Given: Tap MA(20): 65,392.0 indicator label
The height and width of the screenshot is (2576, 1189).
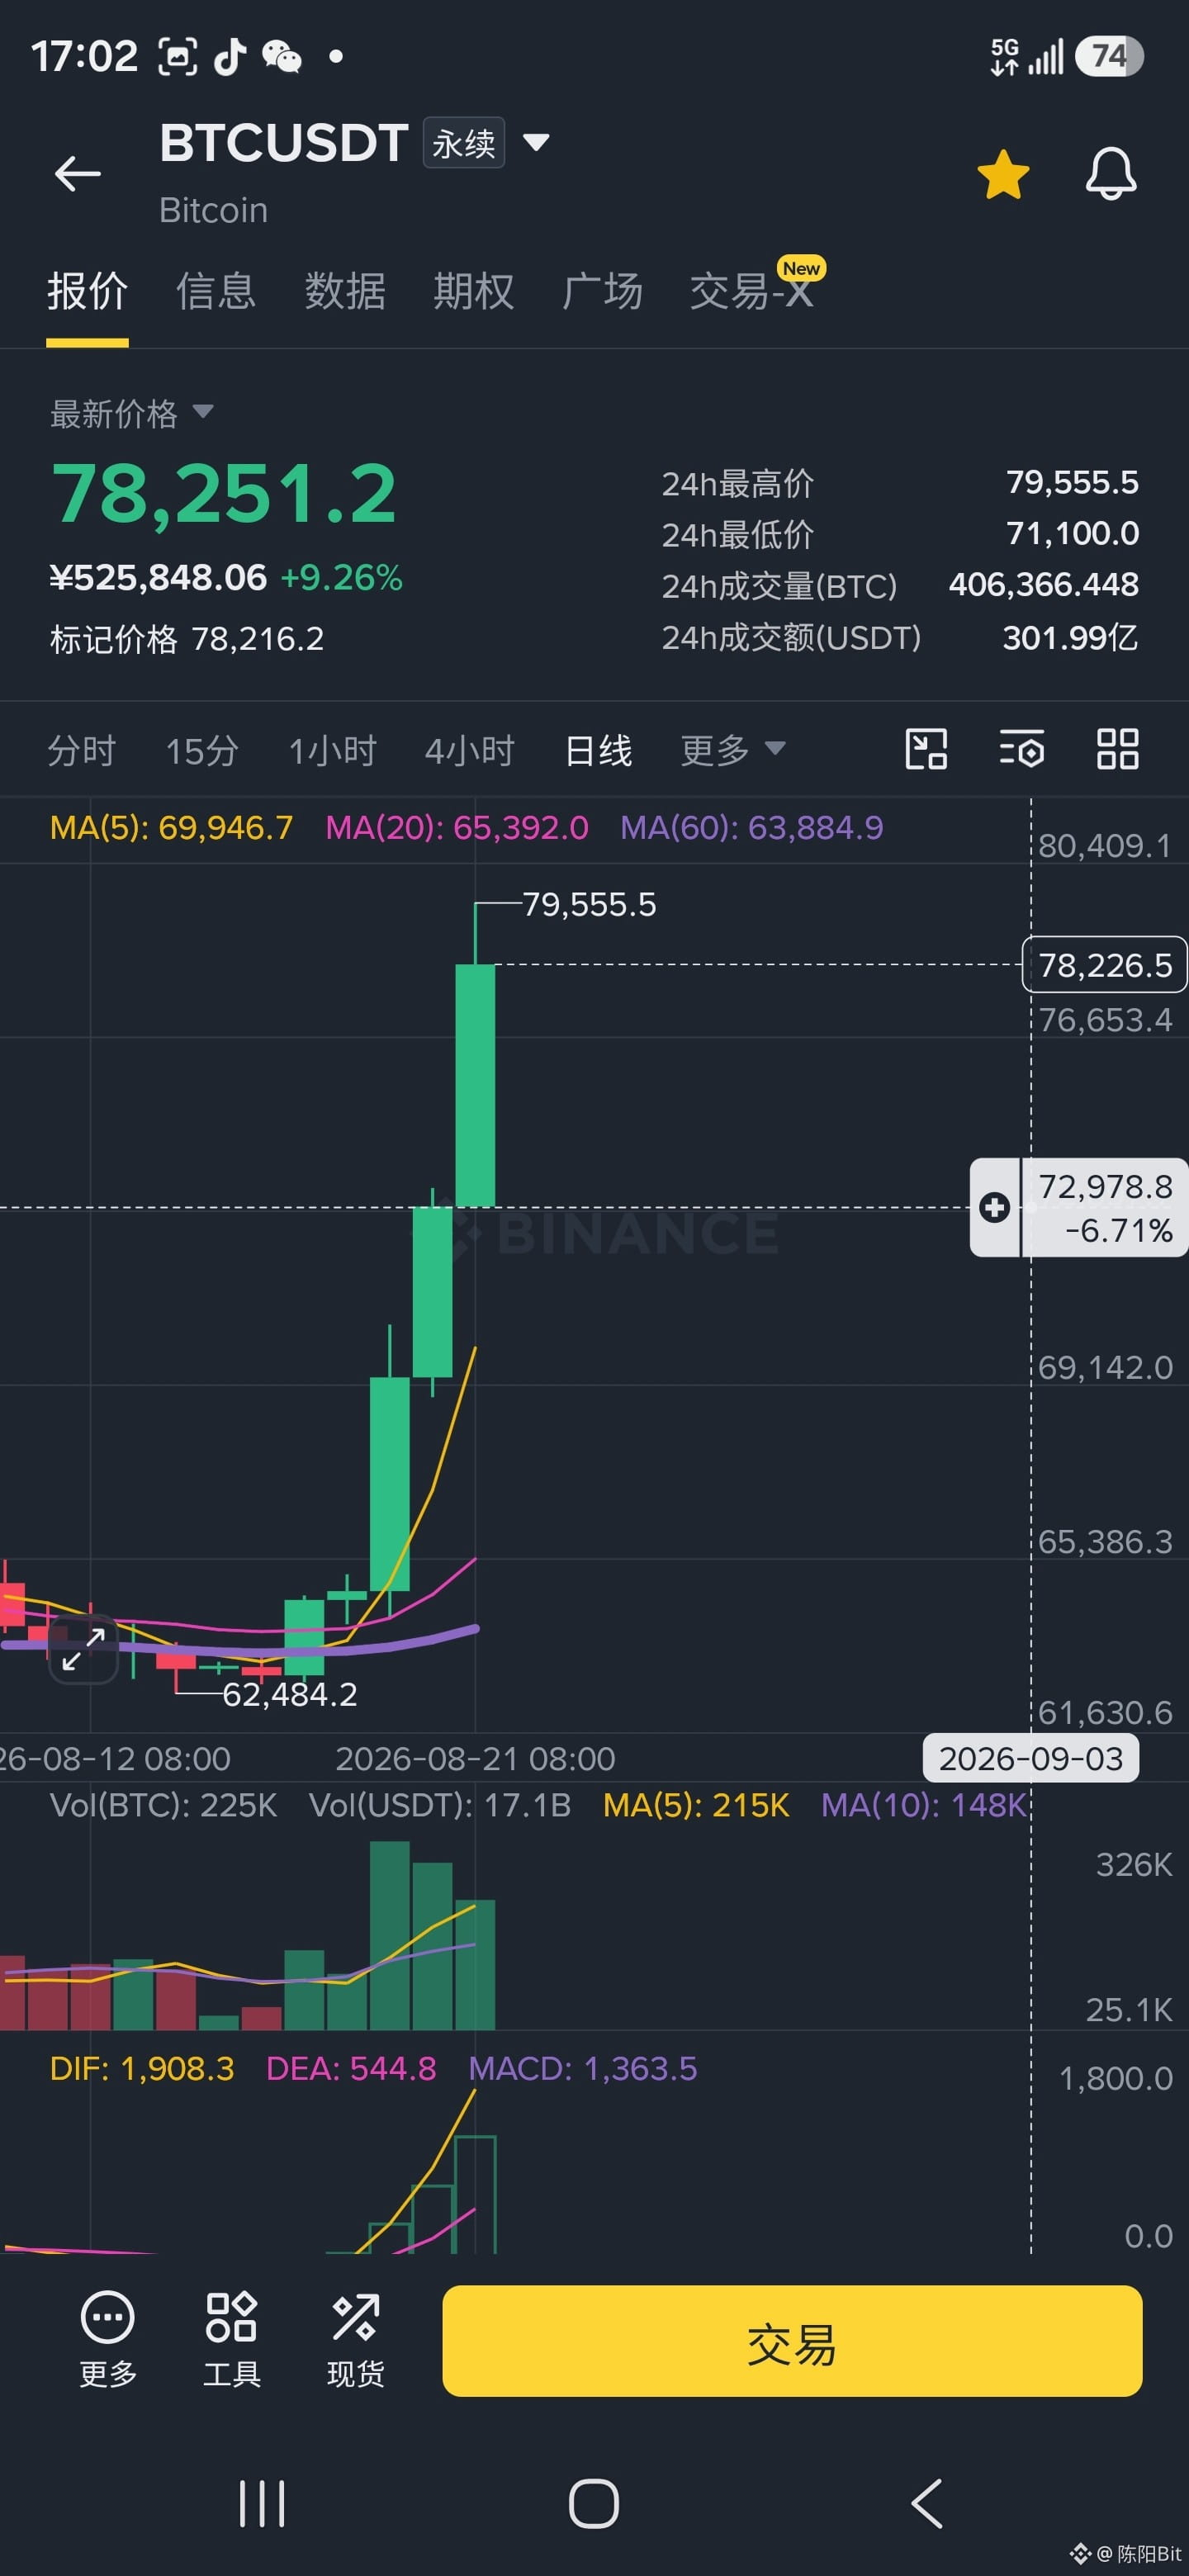Looking at the screenshot, I should (457, 828).
